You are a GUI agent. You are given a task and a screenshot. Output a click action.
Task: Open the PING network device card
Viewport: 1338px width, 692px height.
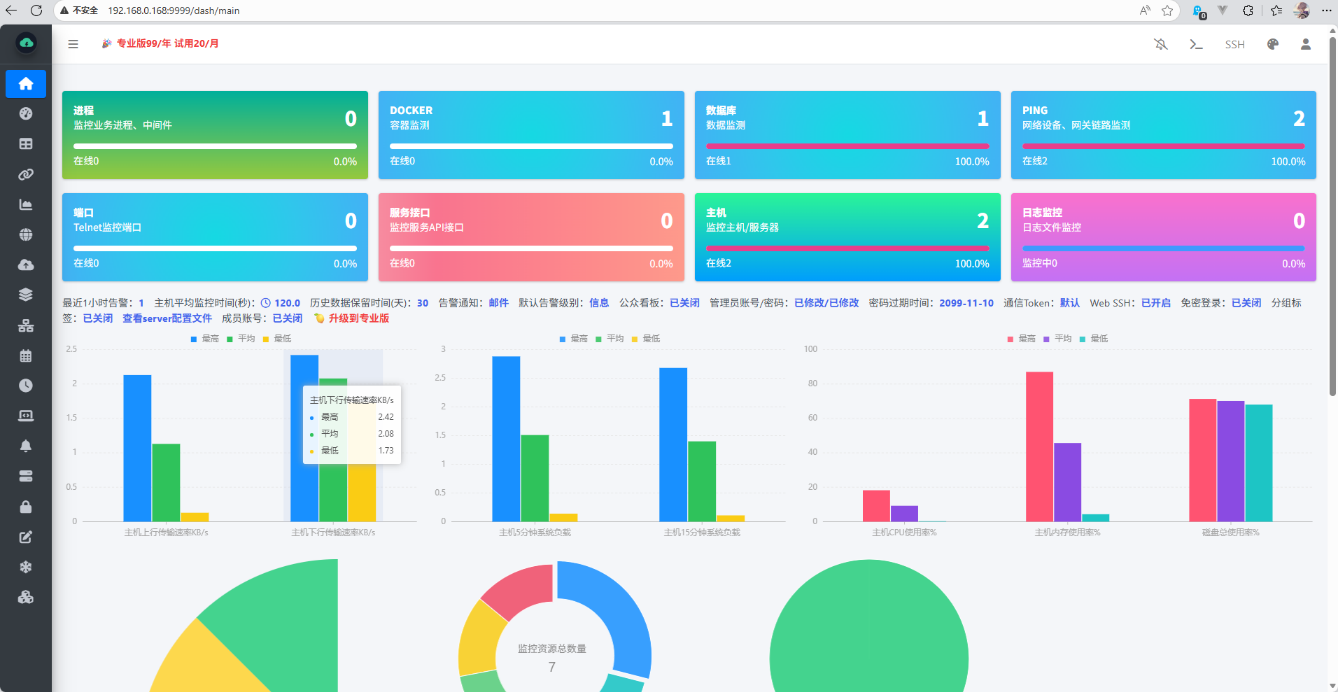[1163, 135]
